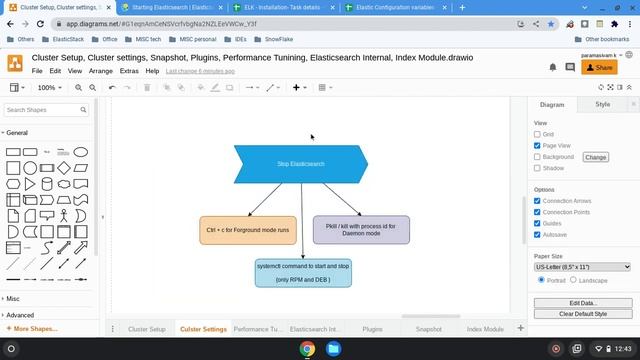Bookmark page with star icon
Screen dimensions: 640x360
551,24
